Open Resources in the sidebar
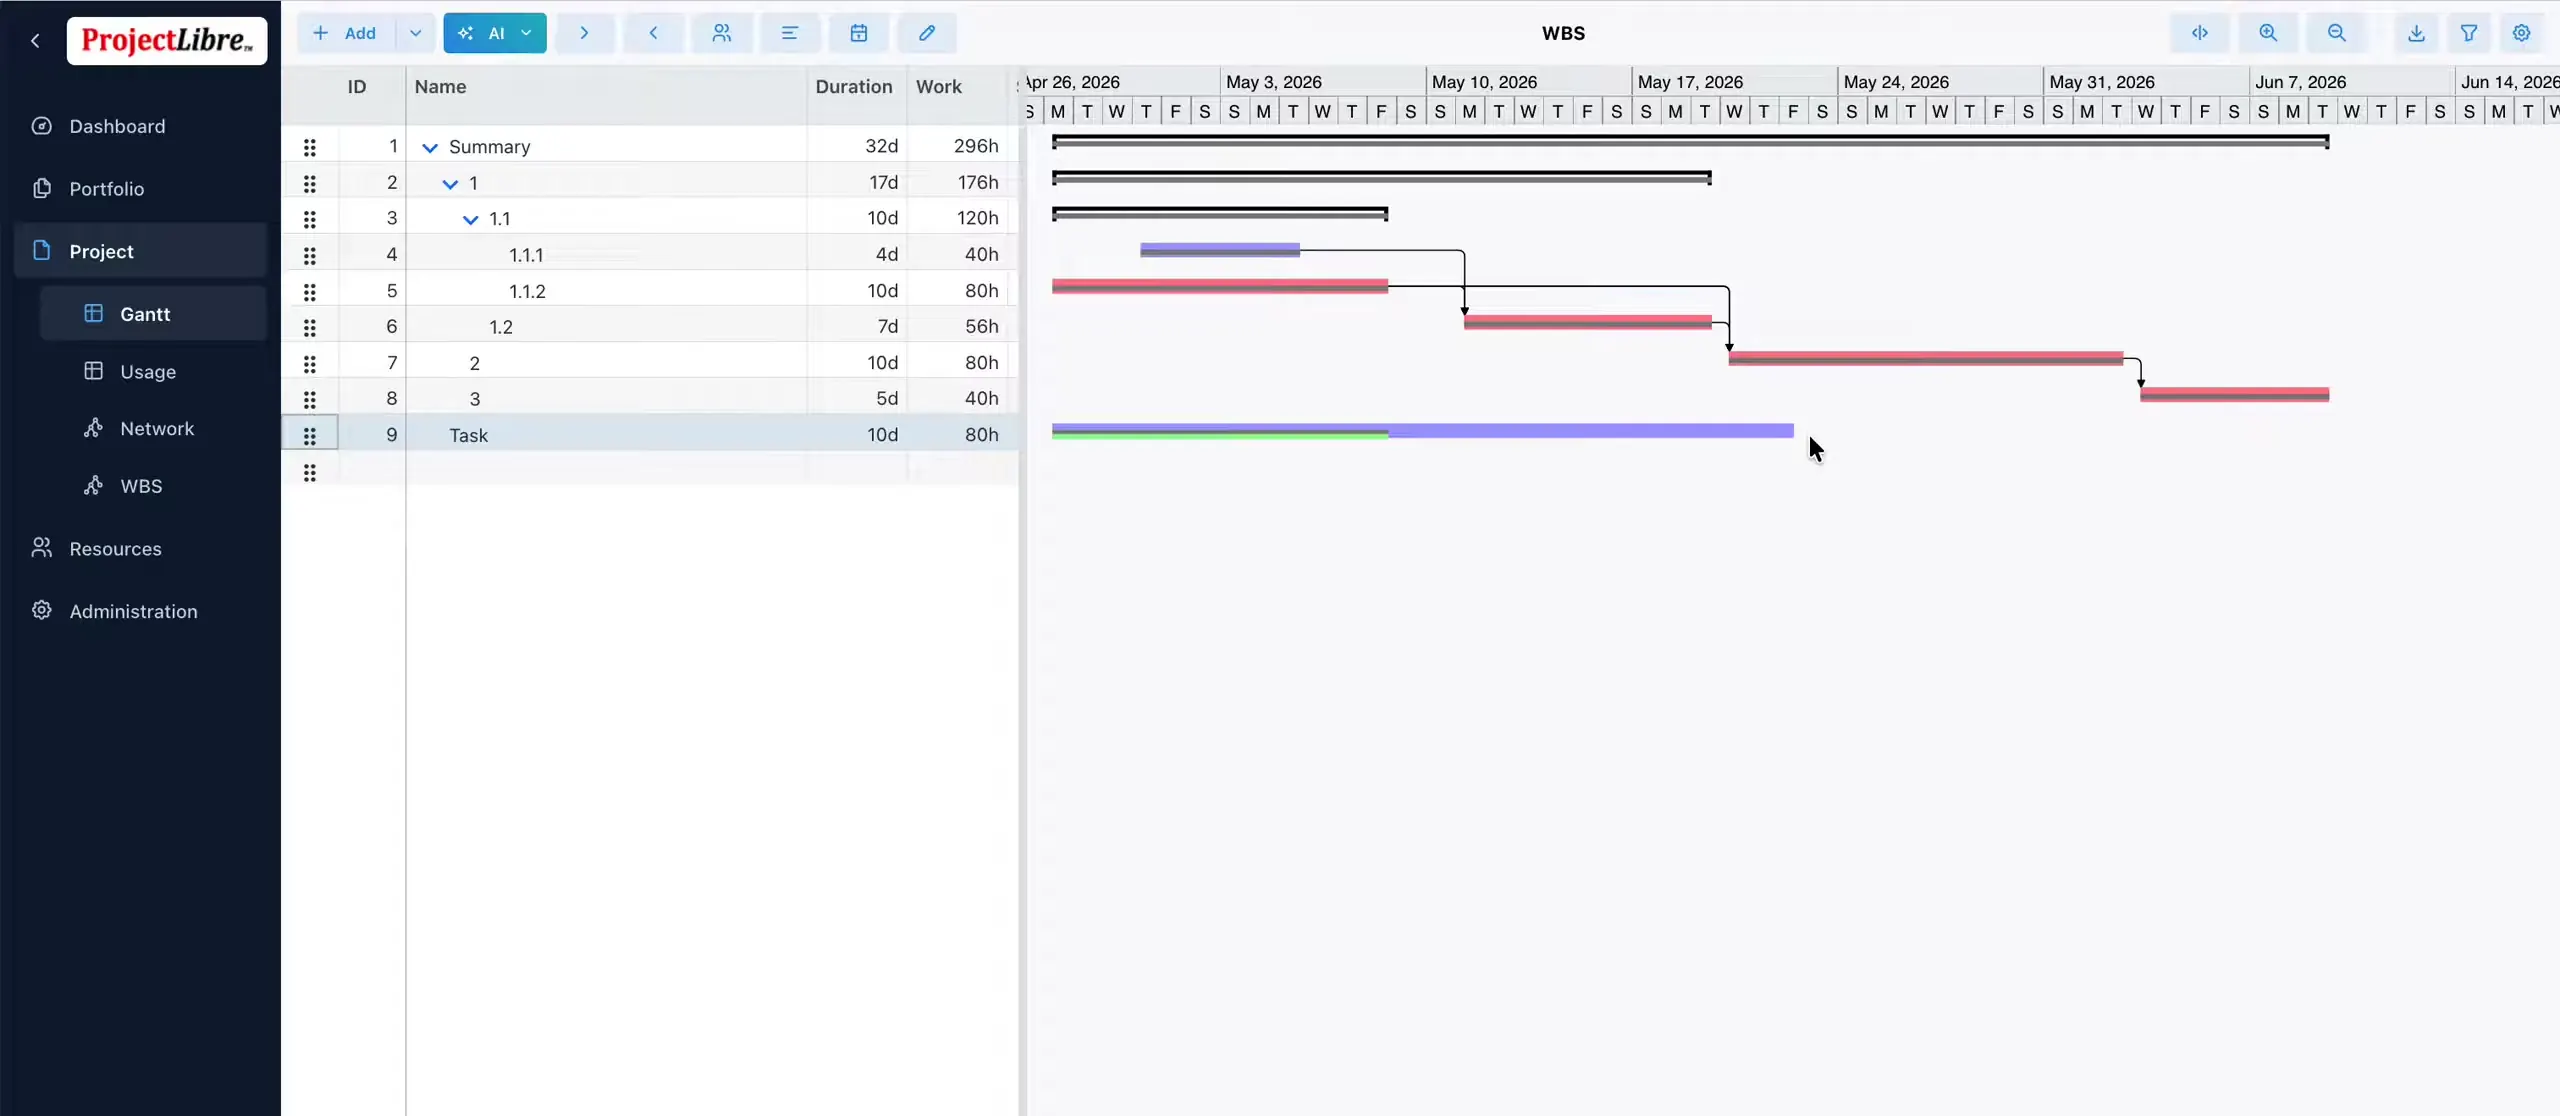 pos(140,548)
